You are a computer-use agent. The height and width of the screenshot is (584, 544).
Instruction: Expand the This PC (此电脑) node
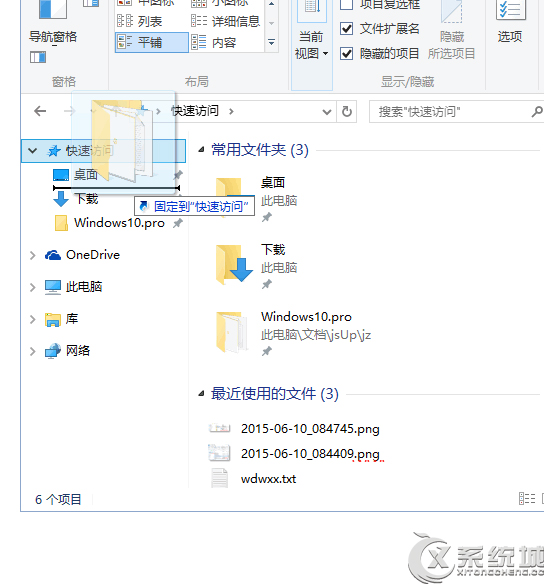pyautogui.click(x=32, y=287)
